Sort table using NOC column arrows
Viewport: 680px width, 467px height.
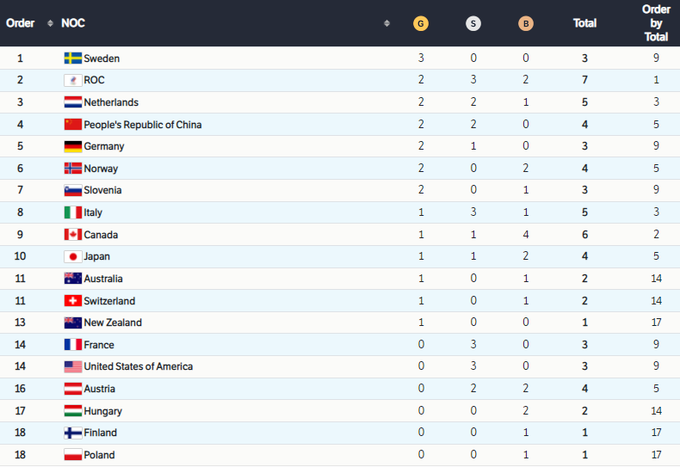(x=387, y=22)
